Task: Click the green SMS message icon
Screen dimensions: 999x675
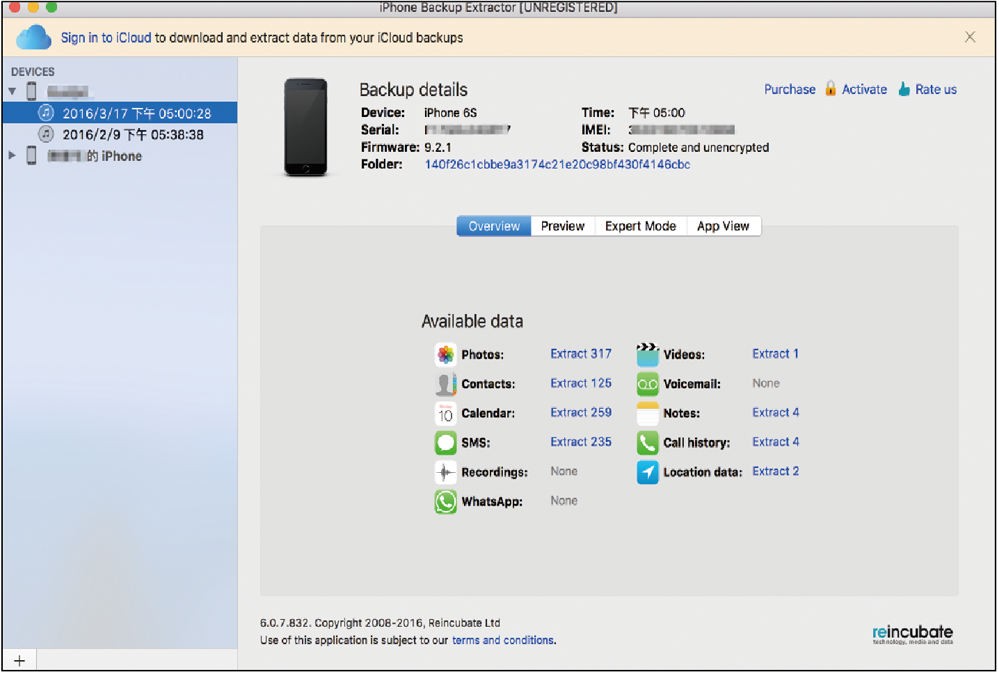Action: point(445,442)
